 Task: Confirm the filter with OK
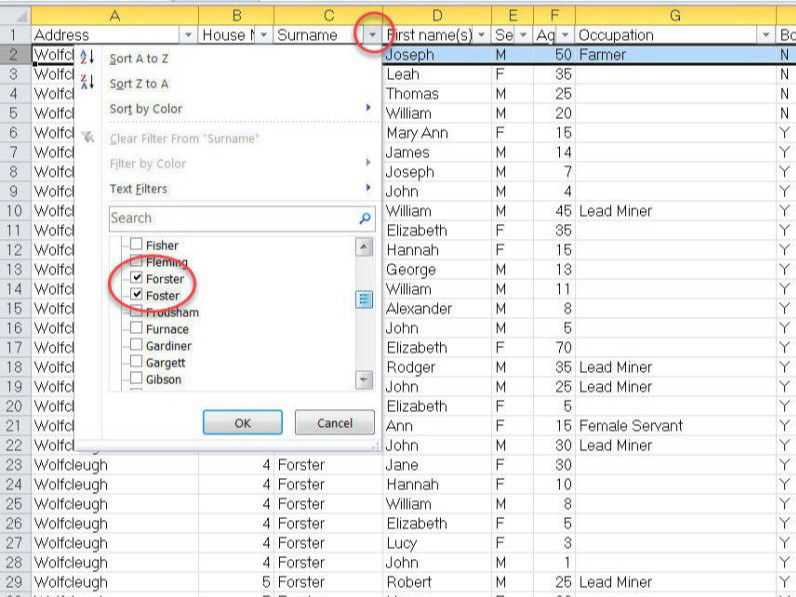243,423
